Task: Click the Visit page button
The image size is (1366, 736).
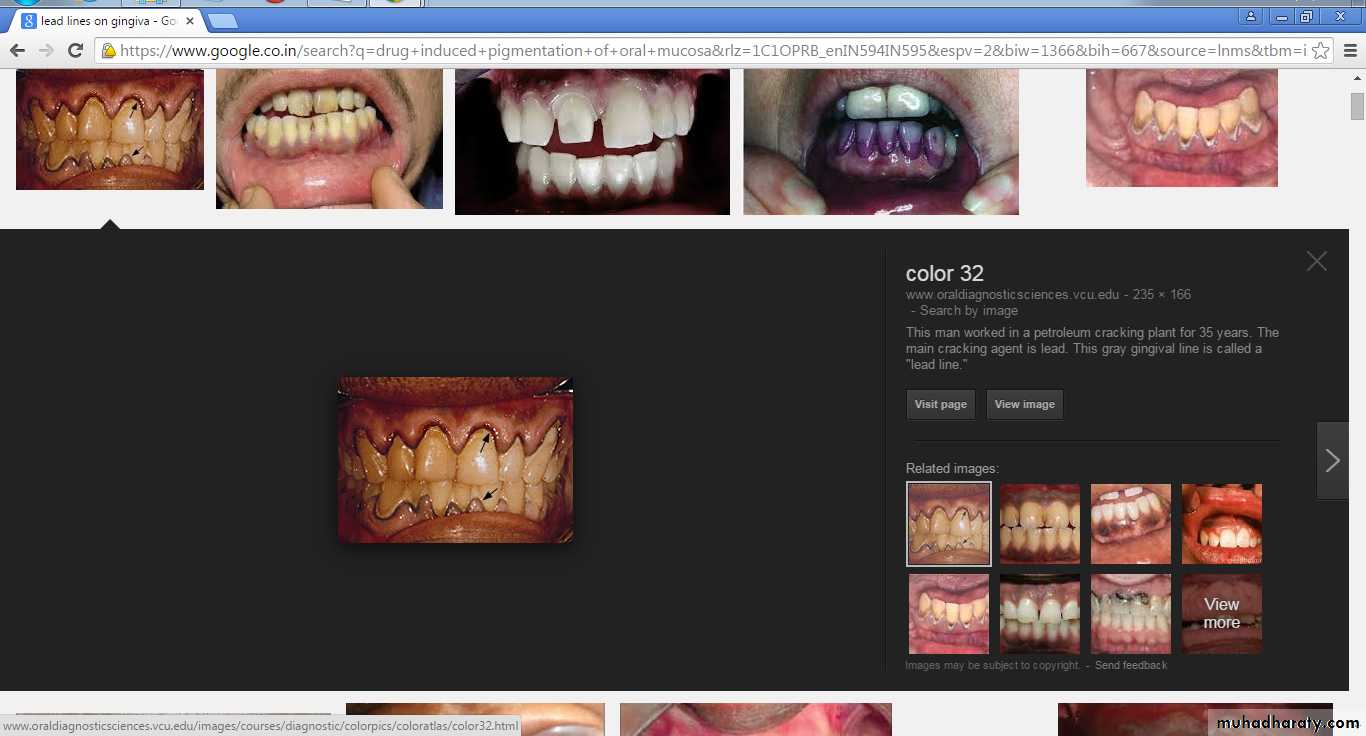Action: pos(940,404)
